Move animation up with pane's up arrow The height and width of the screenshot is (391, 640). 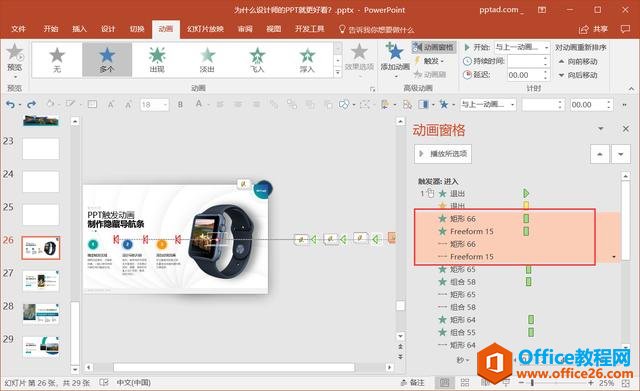coord(600,154)
